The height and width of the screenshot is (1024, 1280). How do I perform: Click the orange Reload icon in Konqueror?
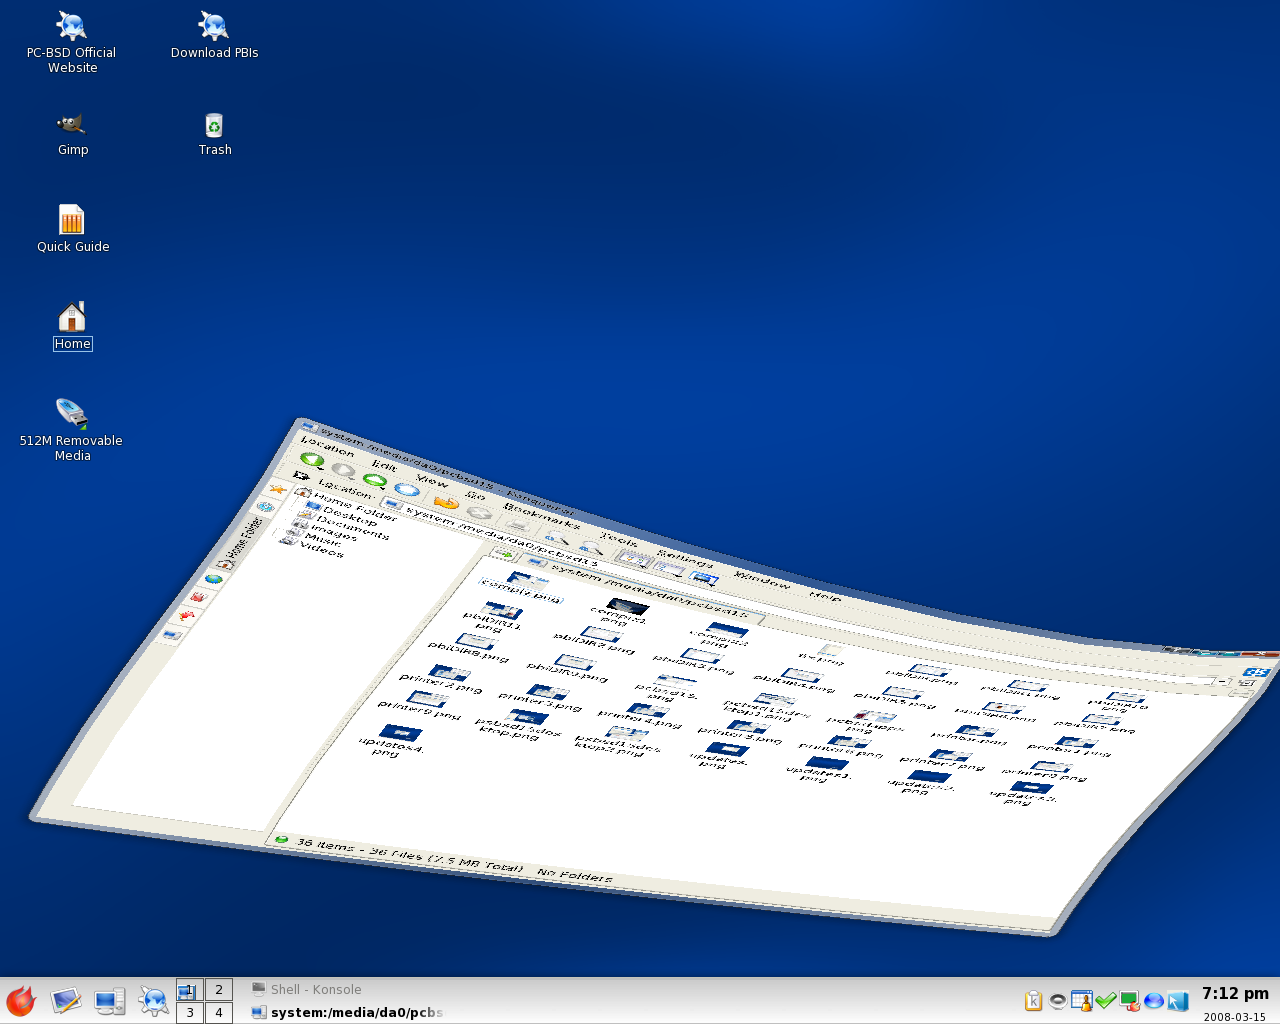tap(445, 501)
